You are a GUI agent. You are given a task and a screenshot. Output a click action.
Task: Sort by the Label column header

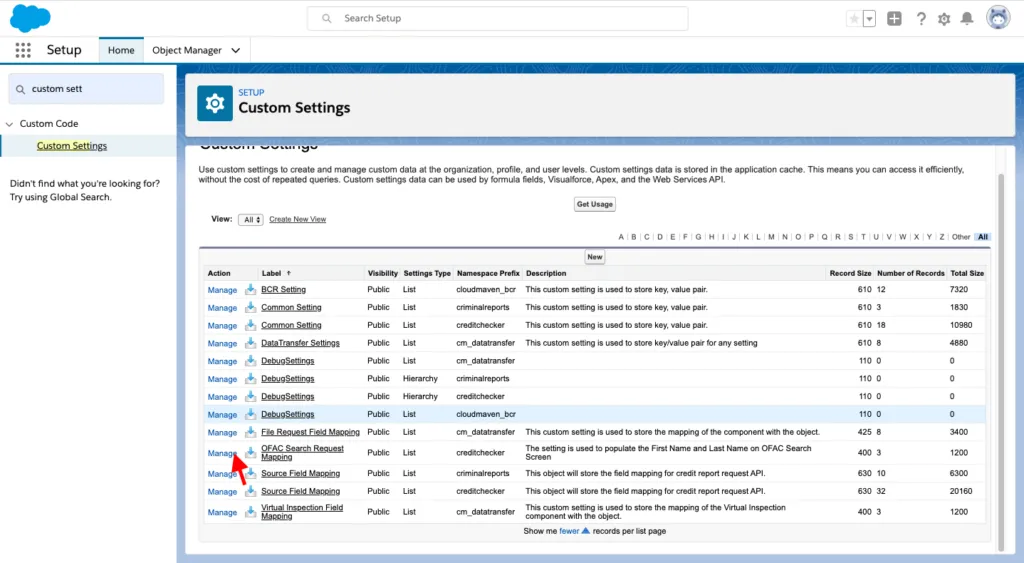271,274
